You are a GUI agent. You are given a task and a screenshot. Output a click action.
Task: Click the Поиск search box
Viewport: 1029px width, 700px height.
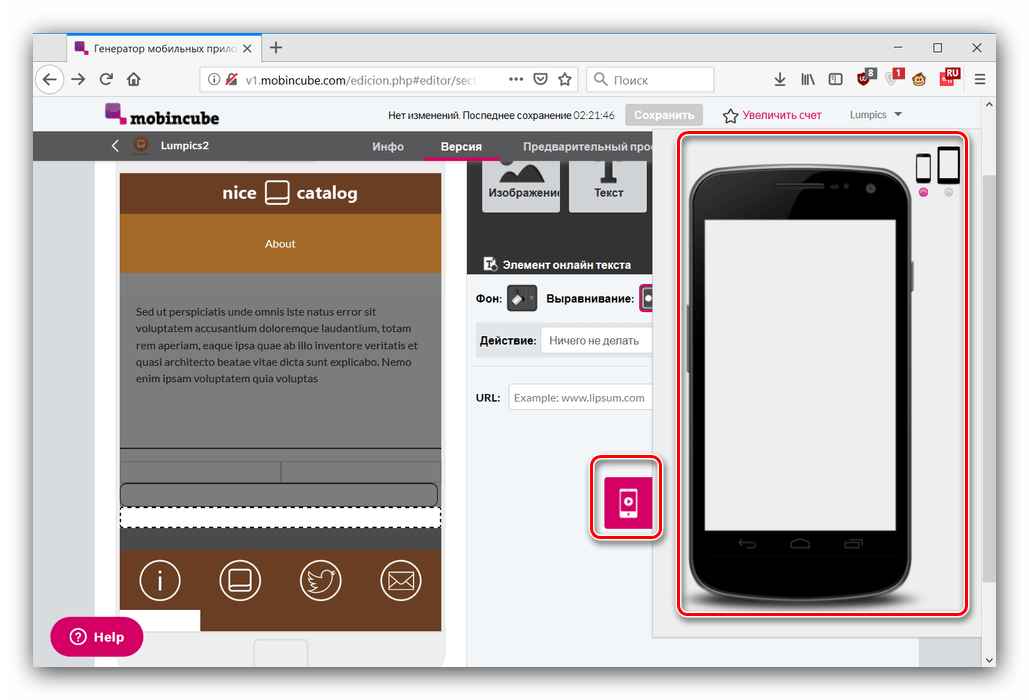pyautogui.click(x=650, y=79)
